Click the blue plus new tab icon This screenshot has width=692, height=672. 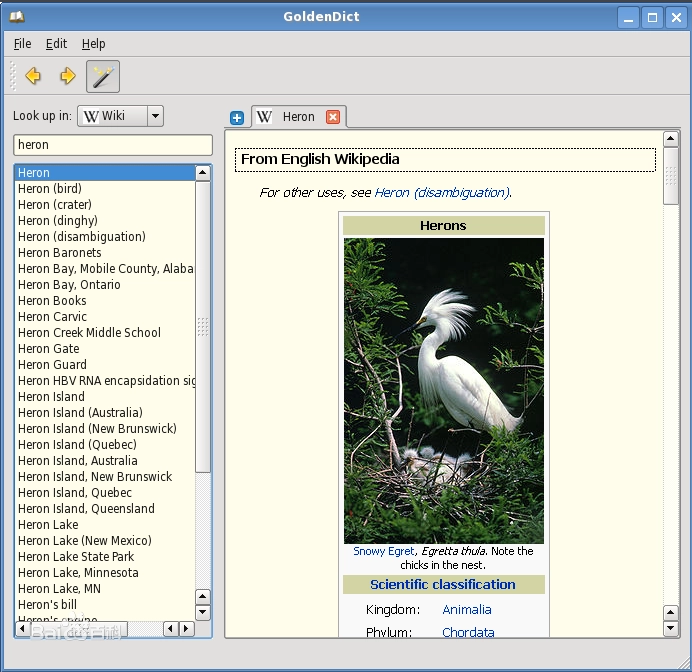click(x=237, y=118)
